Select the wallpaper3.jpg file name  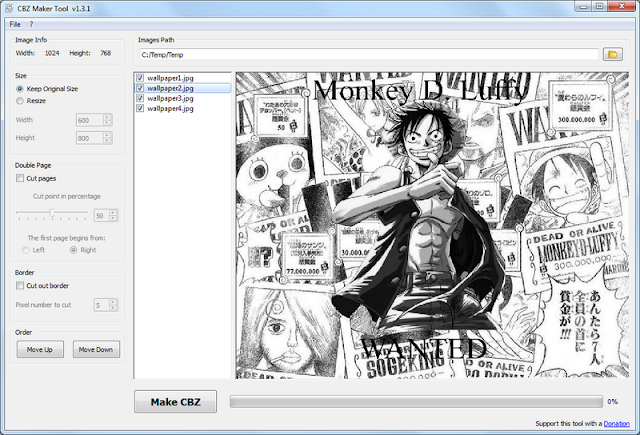[170, 98]
